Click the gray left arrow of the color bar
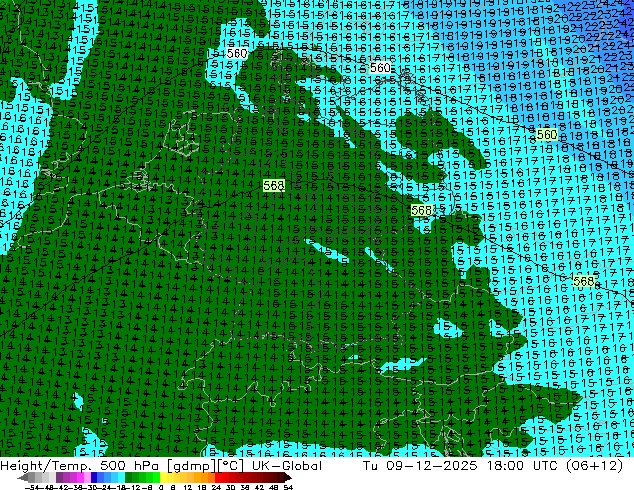 coord(23,477)
